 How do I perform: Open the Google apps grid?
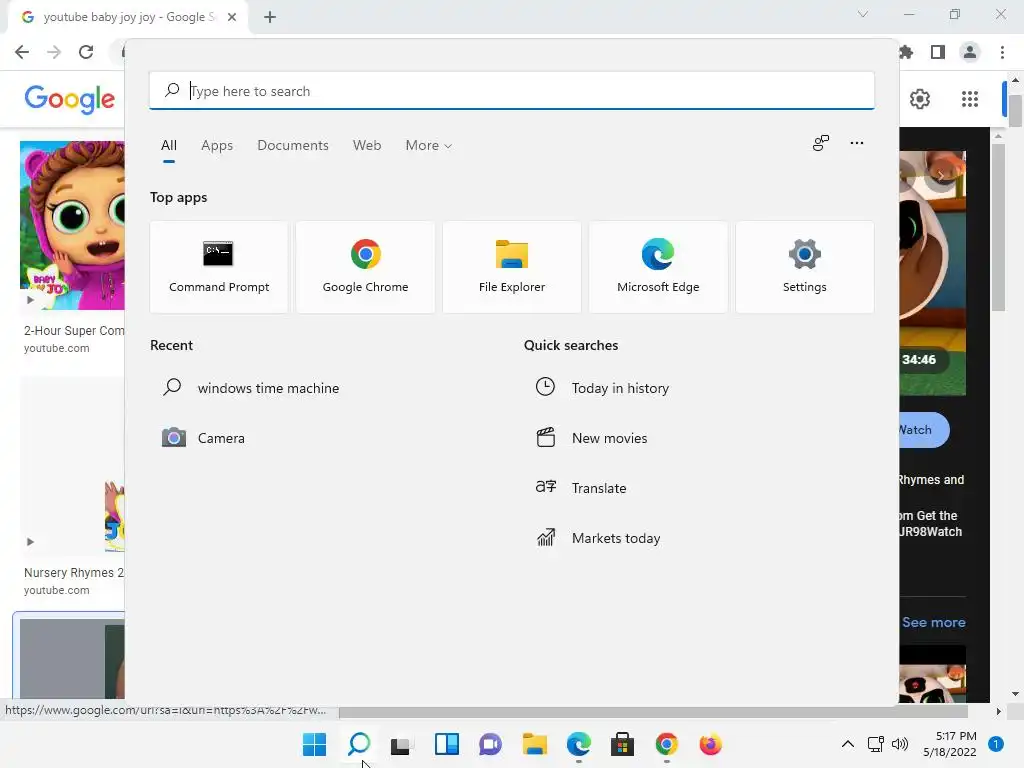point(970,99)
